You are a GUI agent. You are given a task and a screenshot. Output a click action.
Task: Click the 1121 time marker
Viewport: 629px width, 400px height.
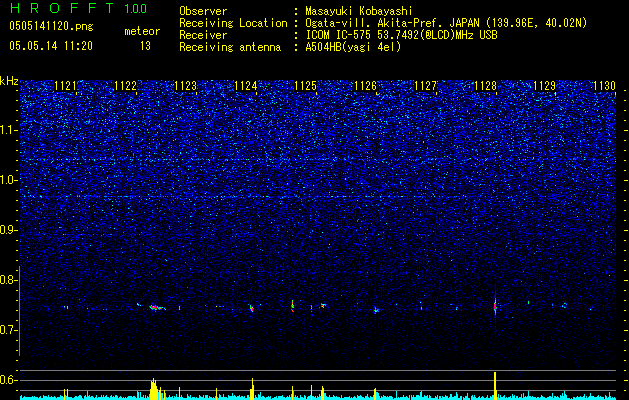pyautogui.click(x=65, y=86)
